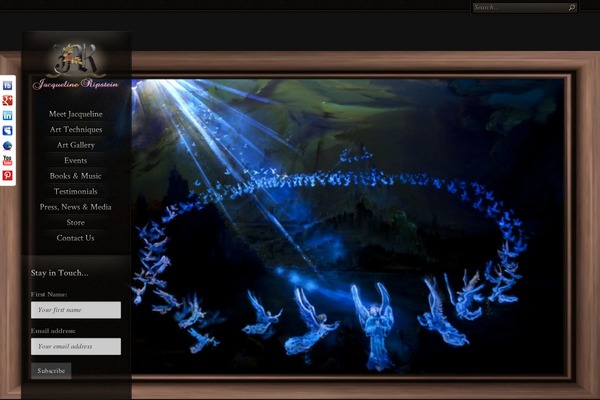Screen dimensions: 600x400
Task: Open Art Techniques menu item
Action: click(x=76, y=129)
